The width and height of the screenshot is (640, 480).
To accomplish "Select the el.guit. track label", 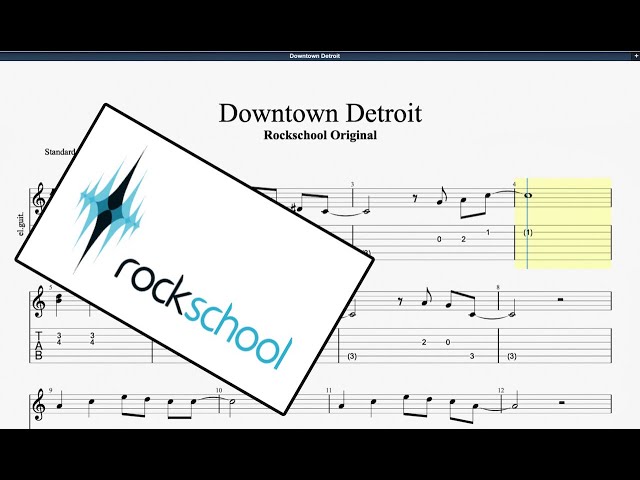I will pos(21,225).
